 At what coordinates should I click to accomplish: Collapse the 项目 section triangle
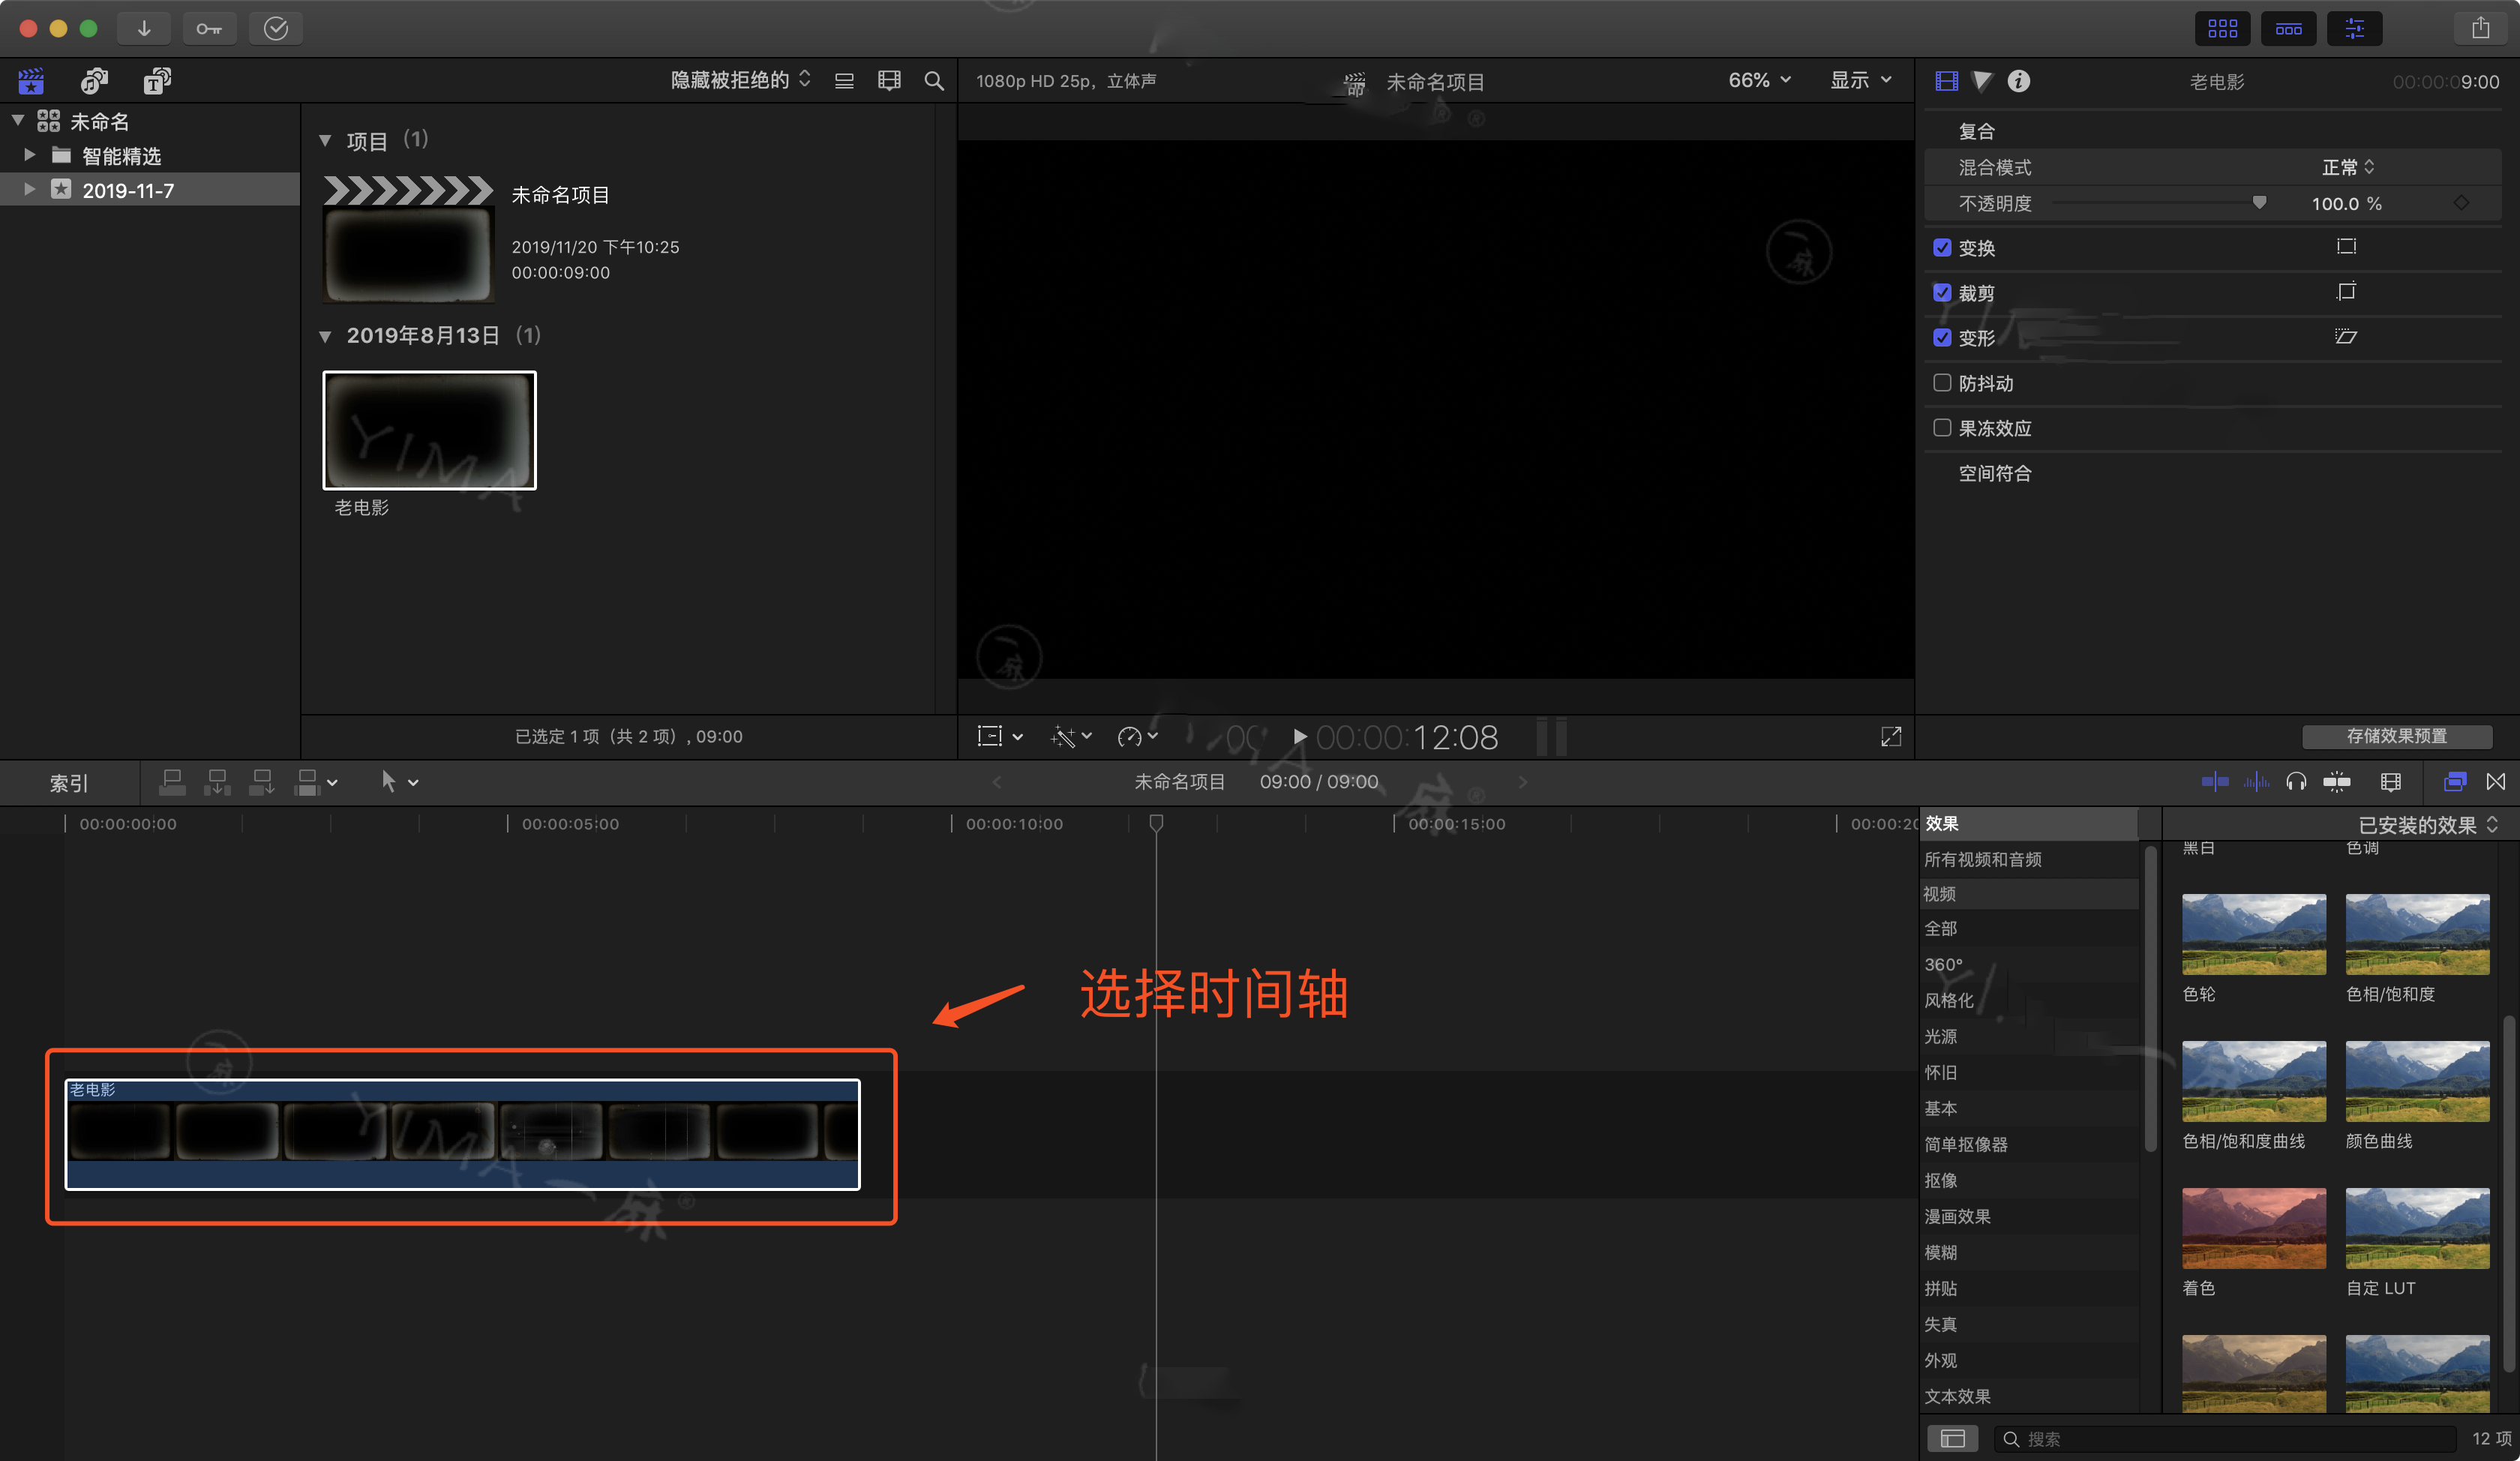click(x=325, y=141)
